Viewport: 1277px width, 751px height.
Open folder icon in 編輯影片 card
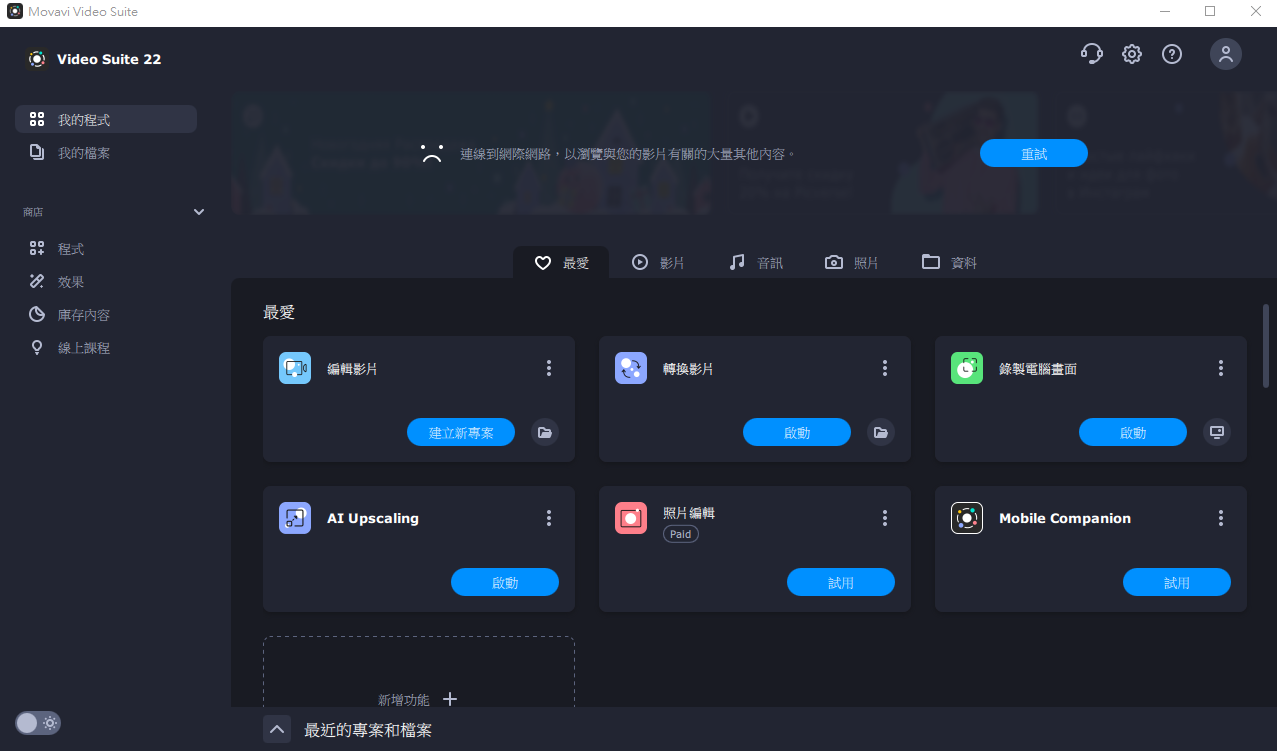(544, 432)
